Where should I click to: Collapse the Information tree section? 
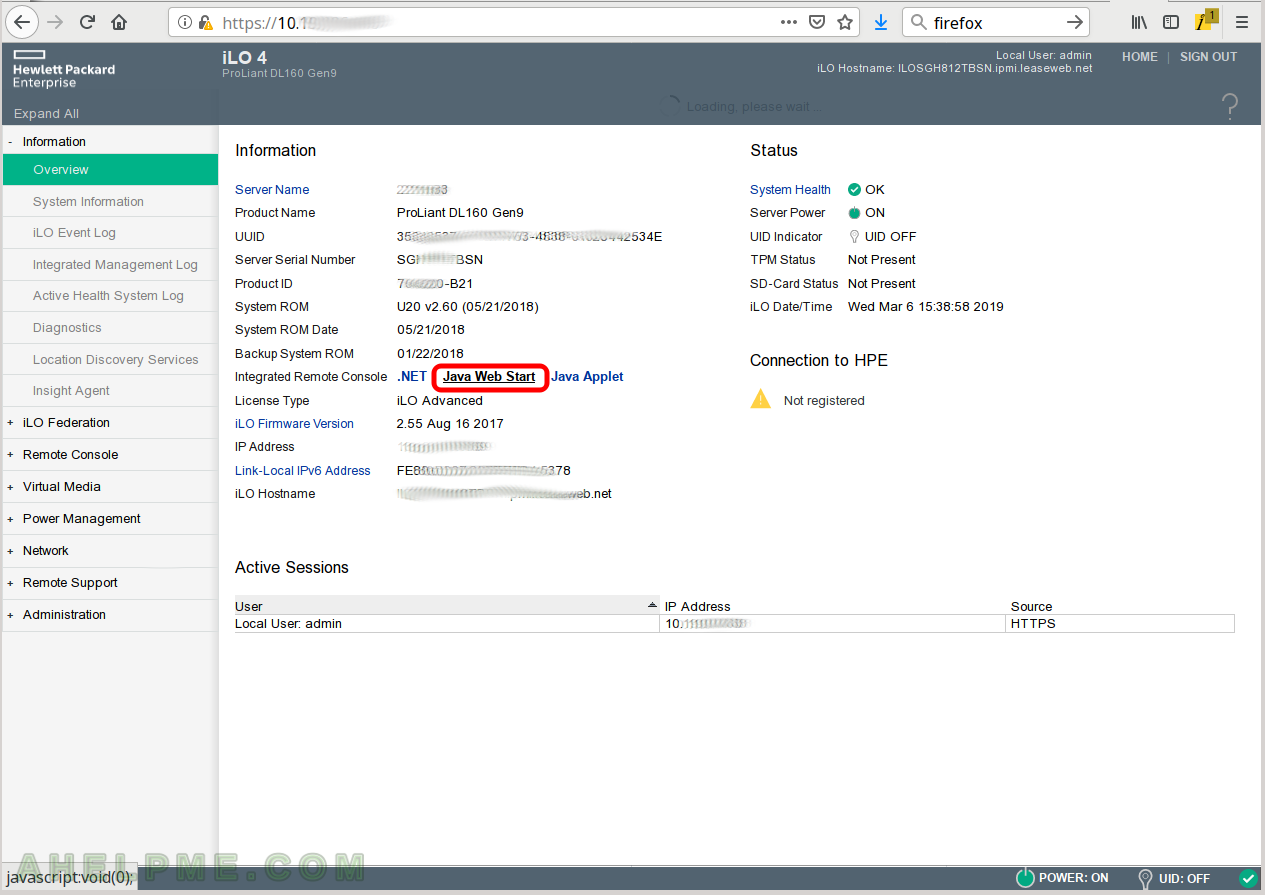[x=10, y=142]
